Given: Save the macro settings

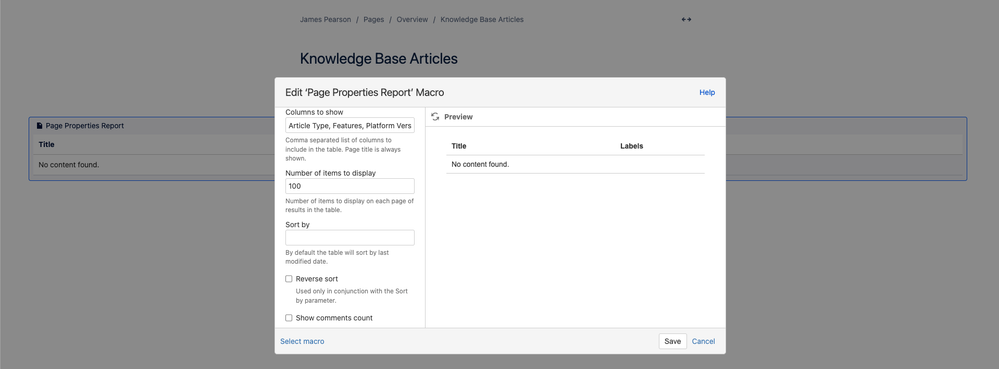Looking at the screenshot, I should point(673,341).
